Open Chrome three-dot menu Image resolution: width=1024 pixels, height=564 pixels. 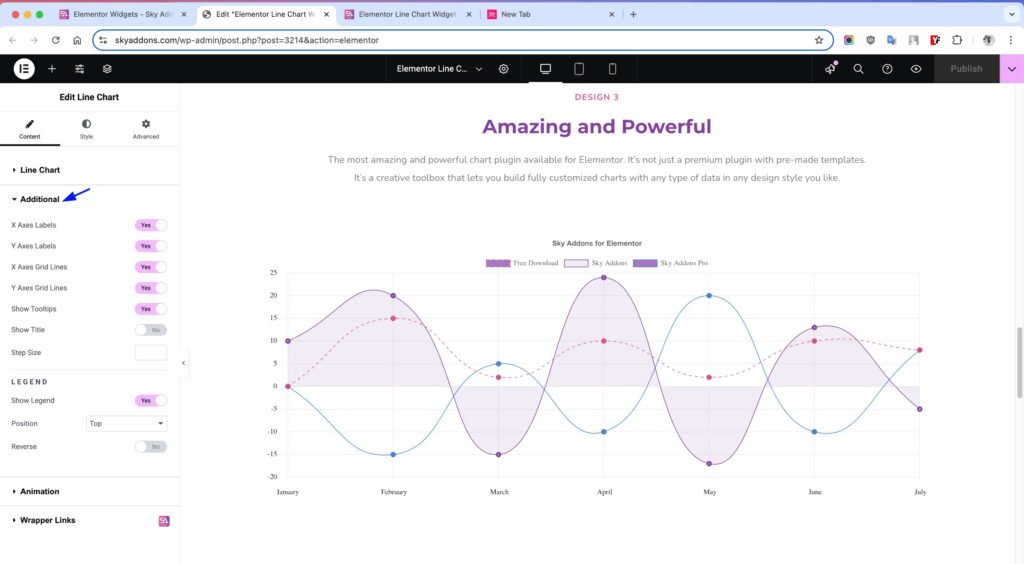pos(1010,40)
